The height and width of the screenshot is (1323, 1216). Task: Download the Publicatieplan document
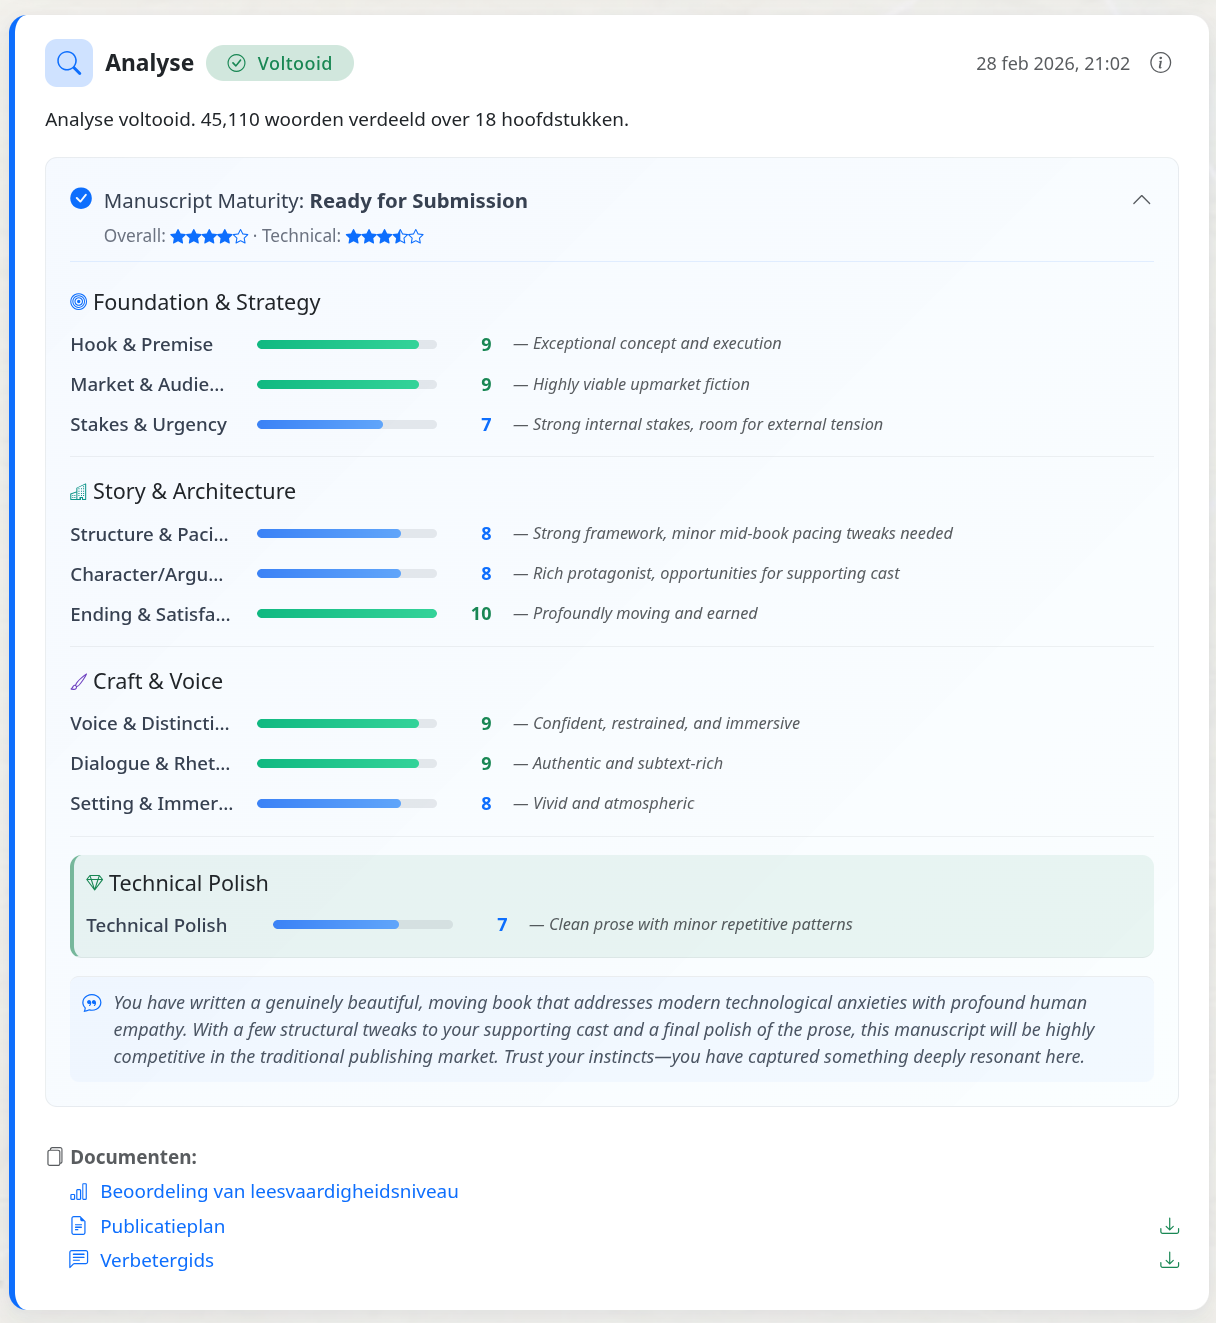click(x=1169, y=1226)
